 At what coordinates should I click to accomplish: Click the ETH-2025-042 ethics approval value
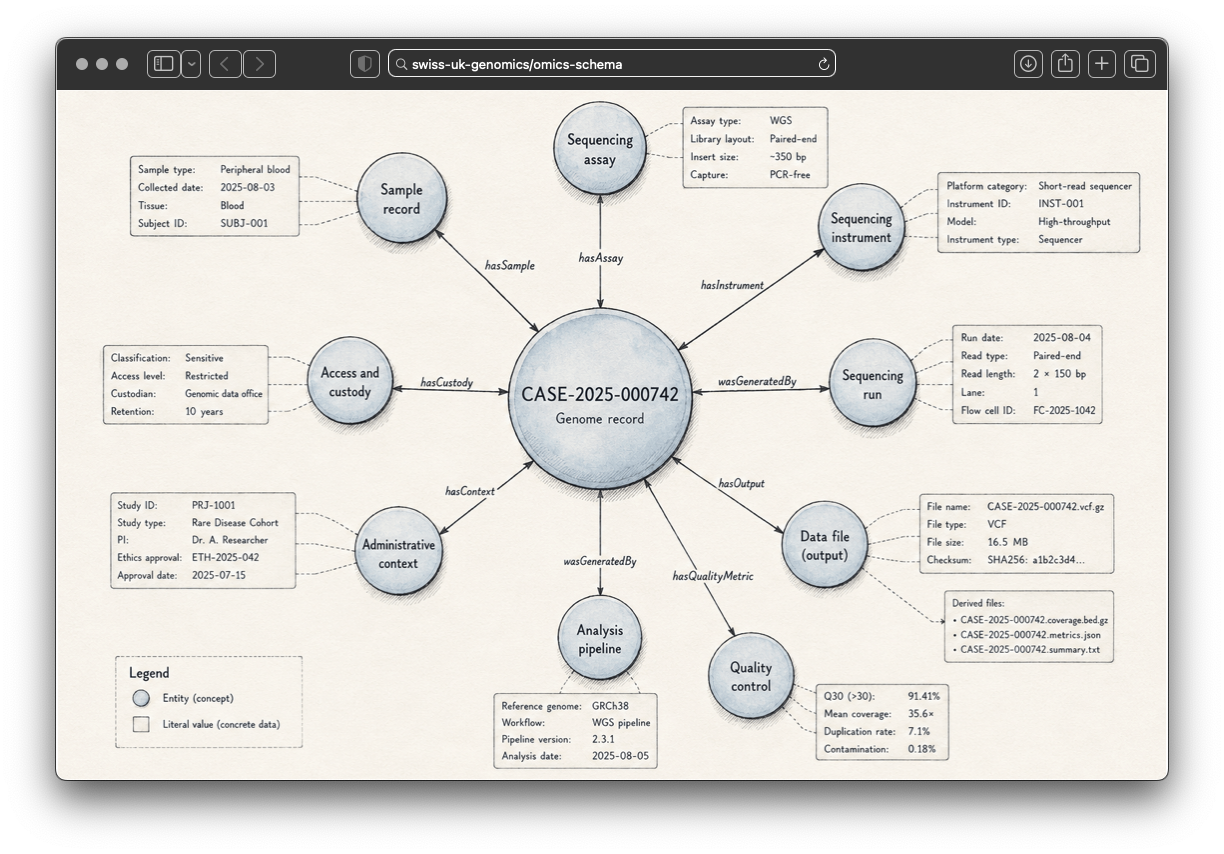tap(226, 558)
